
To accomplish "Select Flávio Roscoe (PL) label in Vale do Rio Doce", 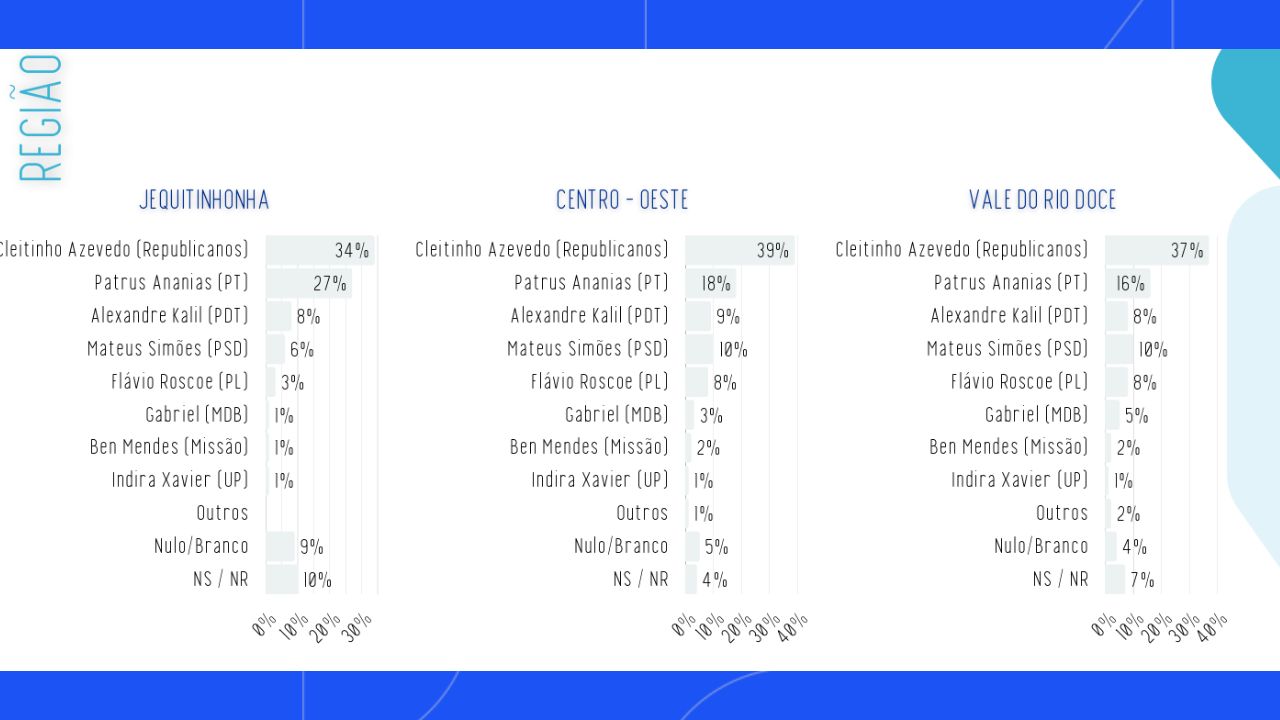I will (1020, 382).
